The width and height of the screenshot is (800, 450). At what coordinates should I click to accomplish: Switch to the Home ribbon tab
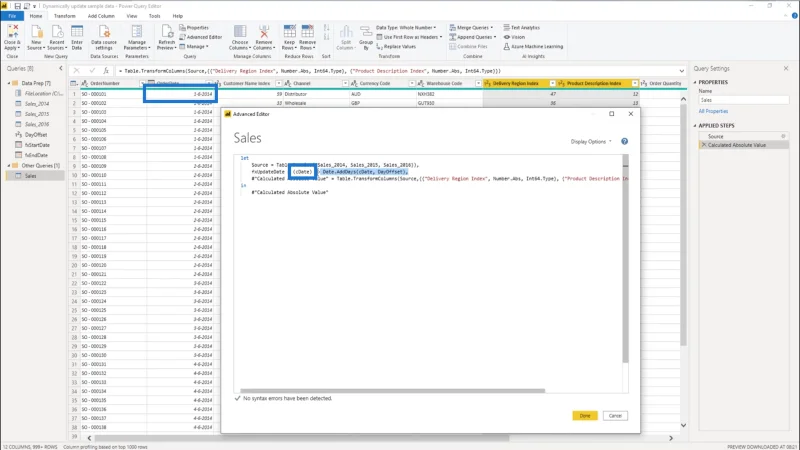[36, 16]
